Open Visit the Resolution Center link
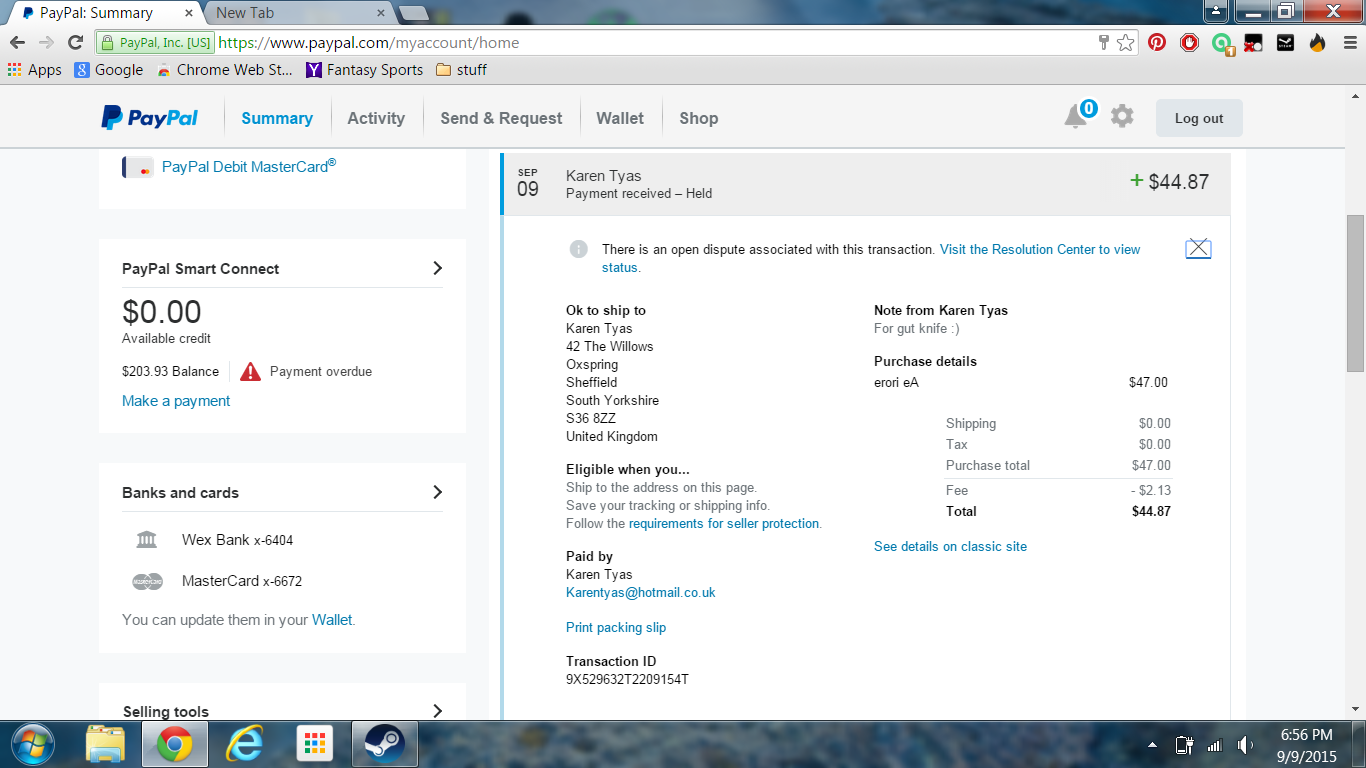Image resolution: width=1366 pixels, height=768 pixels. click(x=1040, y=250)
